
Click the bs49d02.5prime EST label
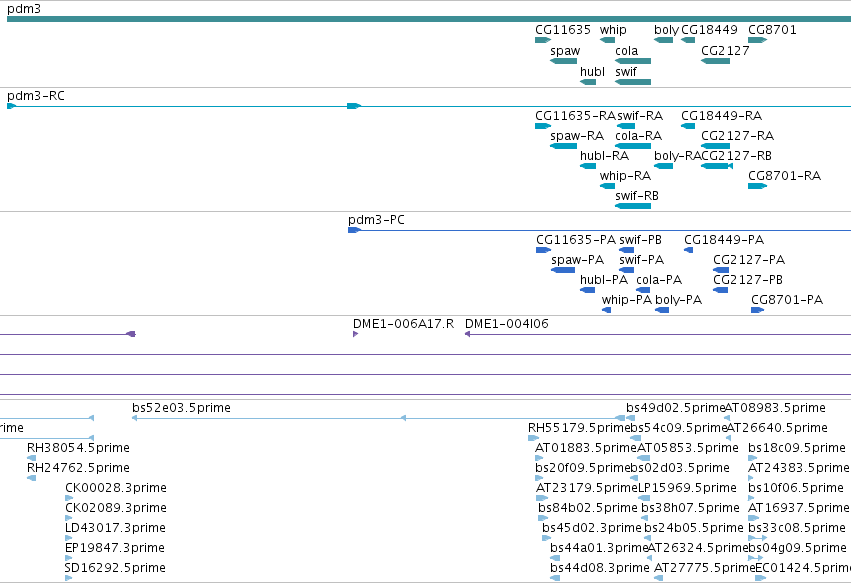click(x=676, y=408)
